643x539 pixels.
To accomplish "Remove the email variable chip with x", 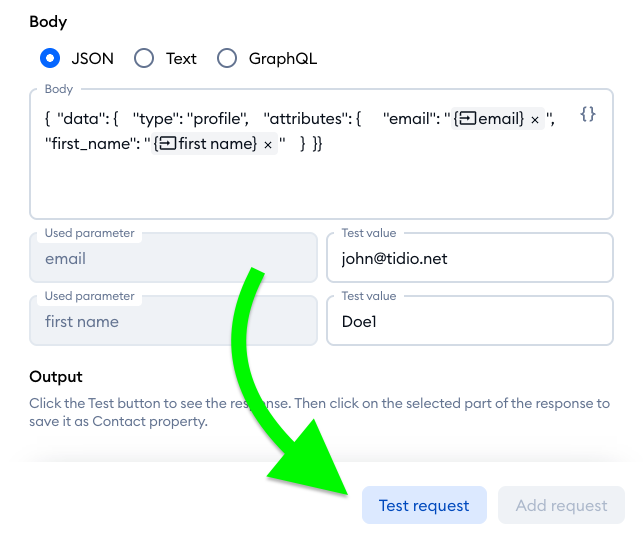I will point(535,120).
